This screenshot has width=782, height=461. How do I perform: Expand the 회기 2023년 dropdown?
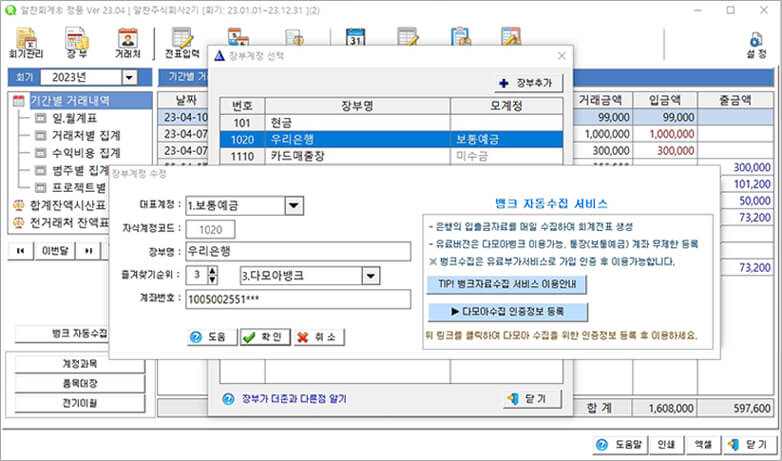pyautogui.click(x=130, y=77)
